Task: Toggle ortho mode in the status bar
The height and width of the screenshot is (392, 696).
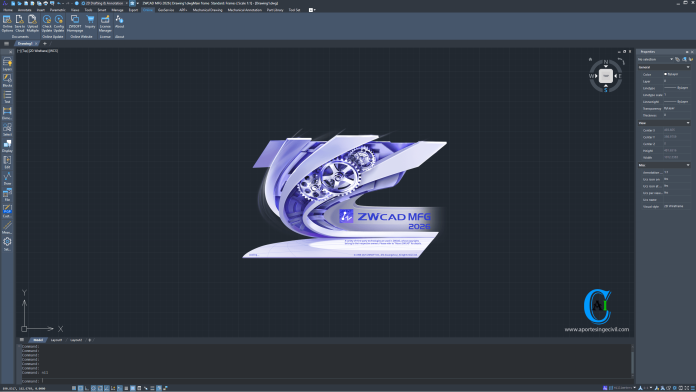Action: (x=87, y=388)
